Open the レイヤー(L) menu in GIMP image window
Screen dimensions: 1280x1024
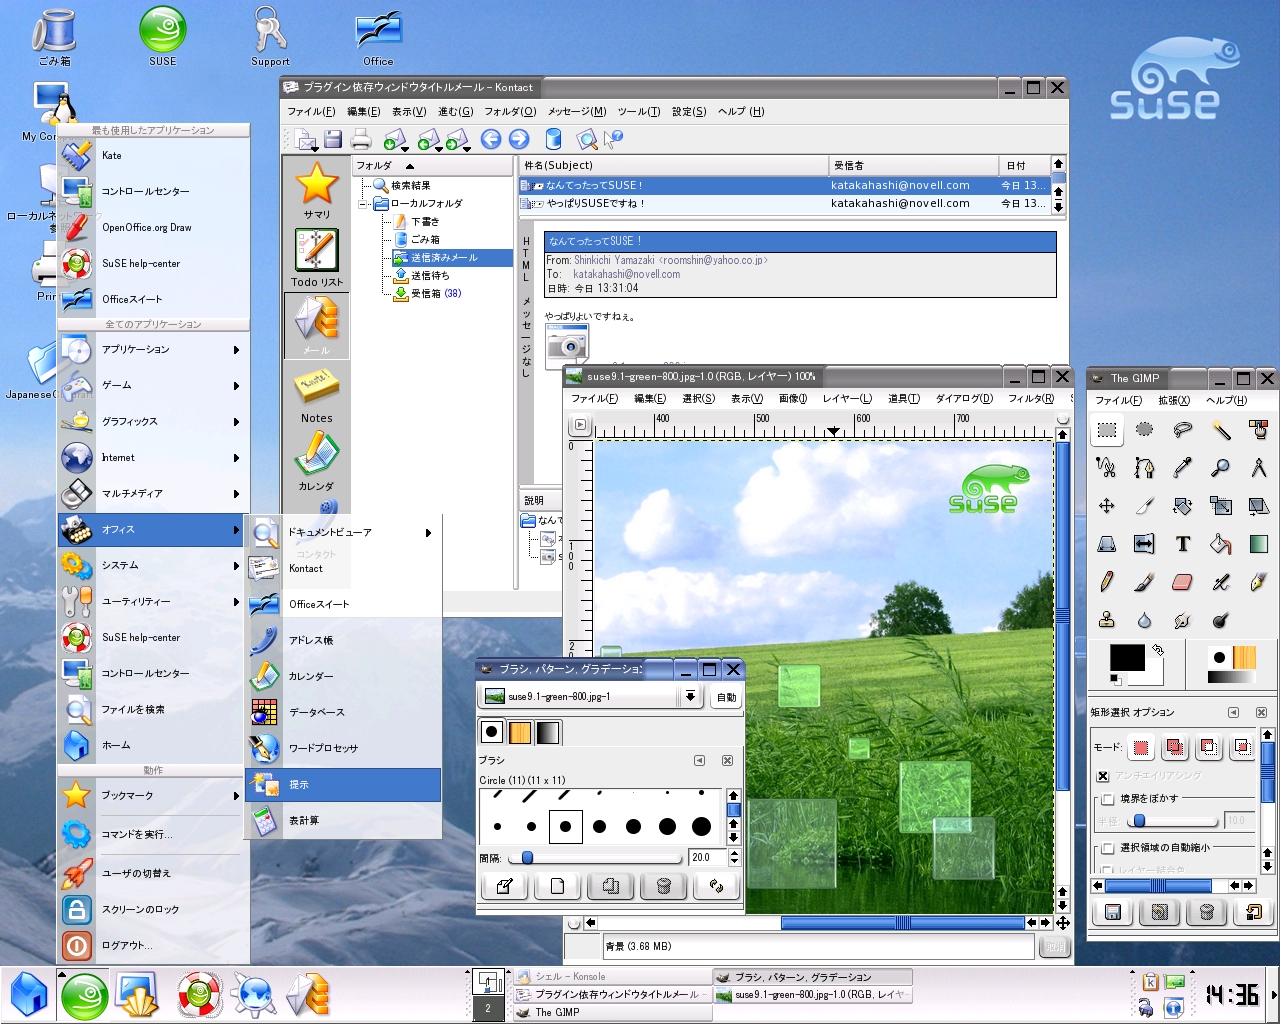pos(847,399)
